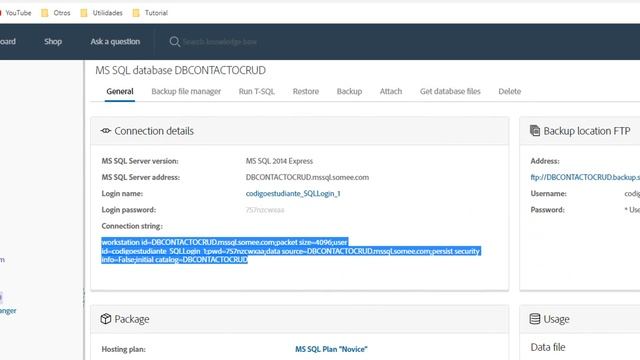Open the Delete tab
The image size is (640, 360).
pos(509,91)
